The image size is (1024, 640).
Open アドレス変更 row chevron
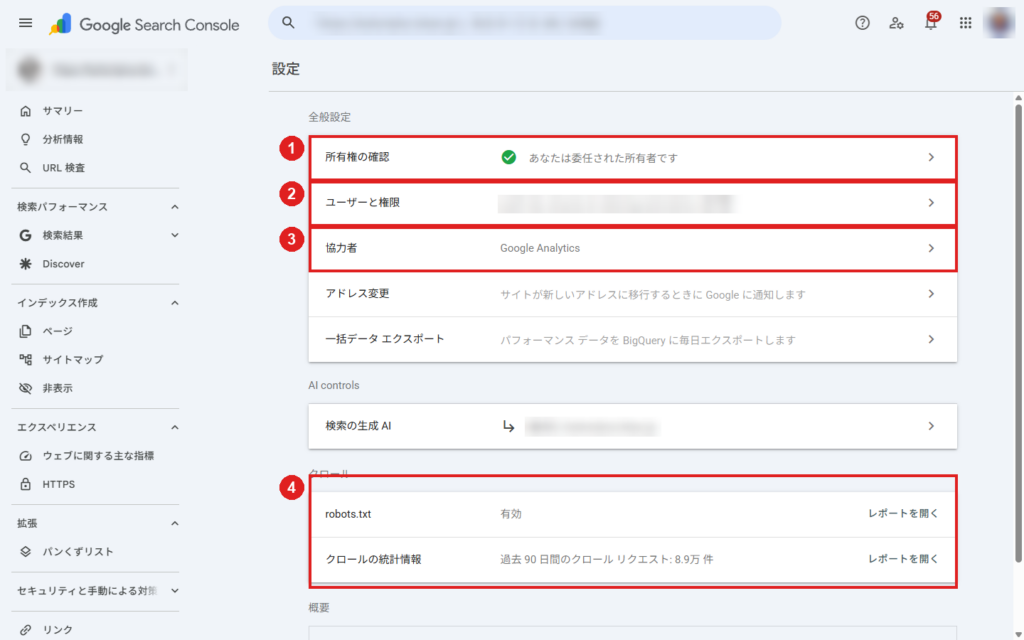(x=931, y=294)
